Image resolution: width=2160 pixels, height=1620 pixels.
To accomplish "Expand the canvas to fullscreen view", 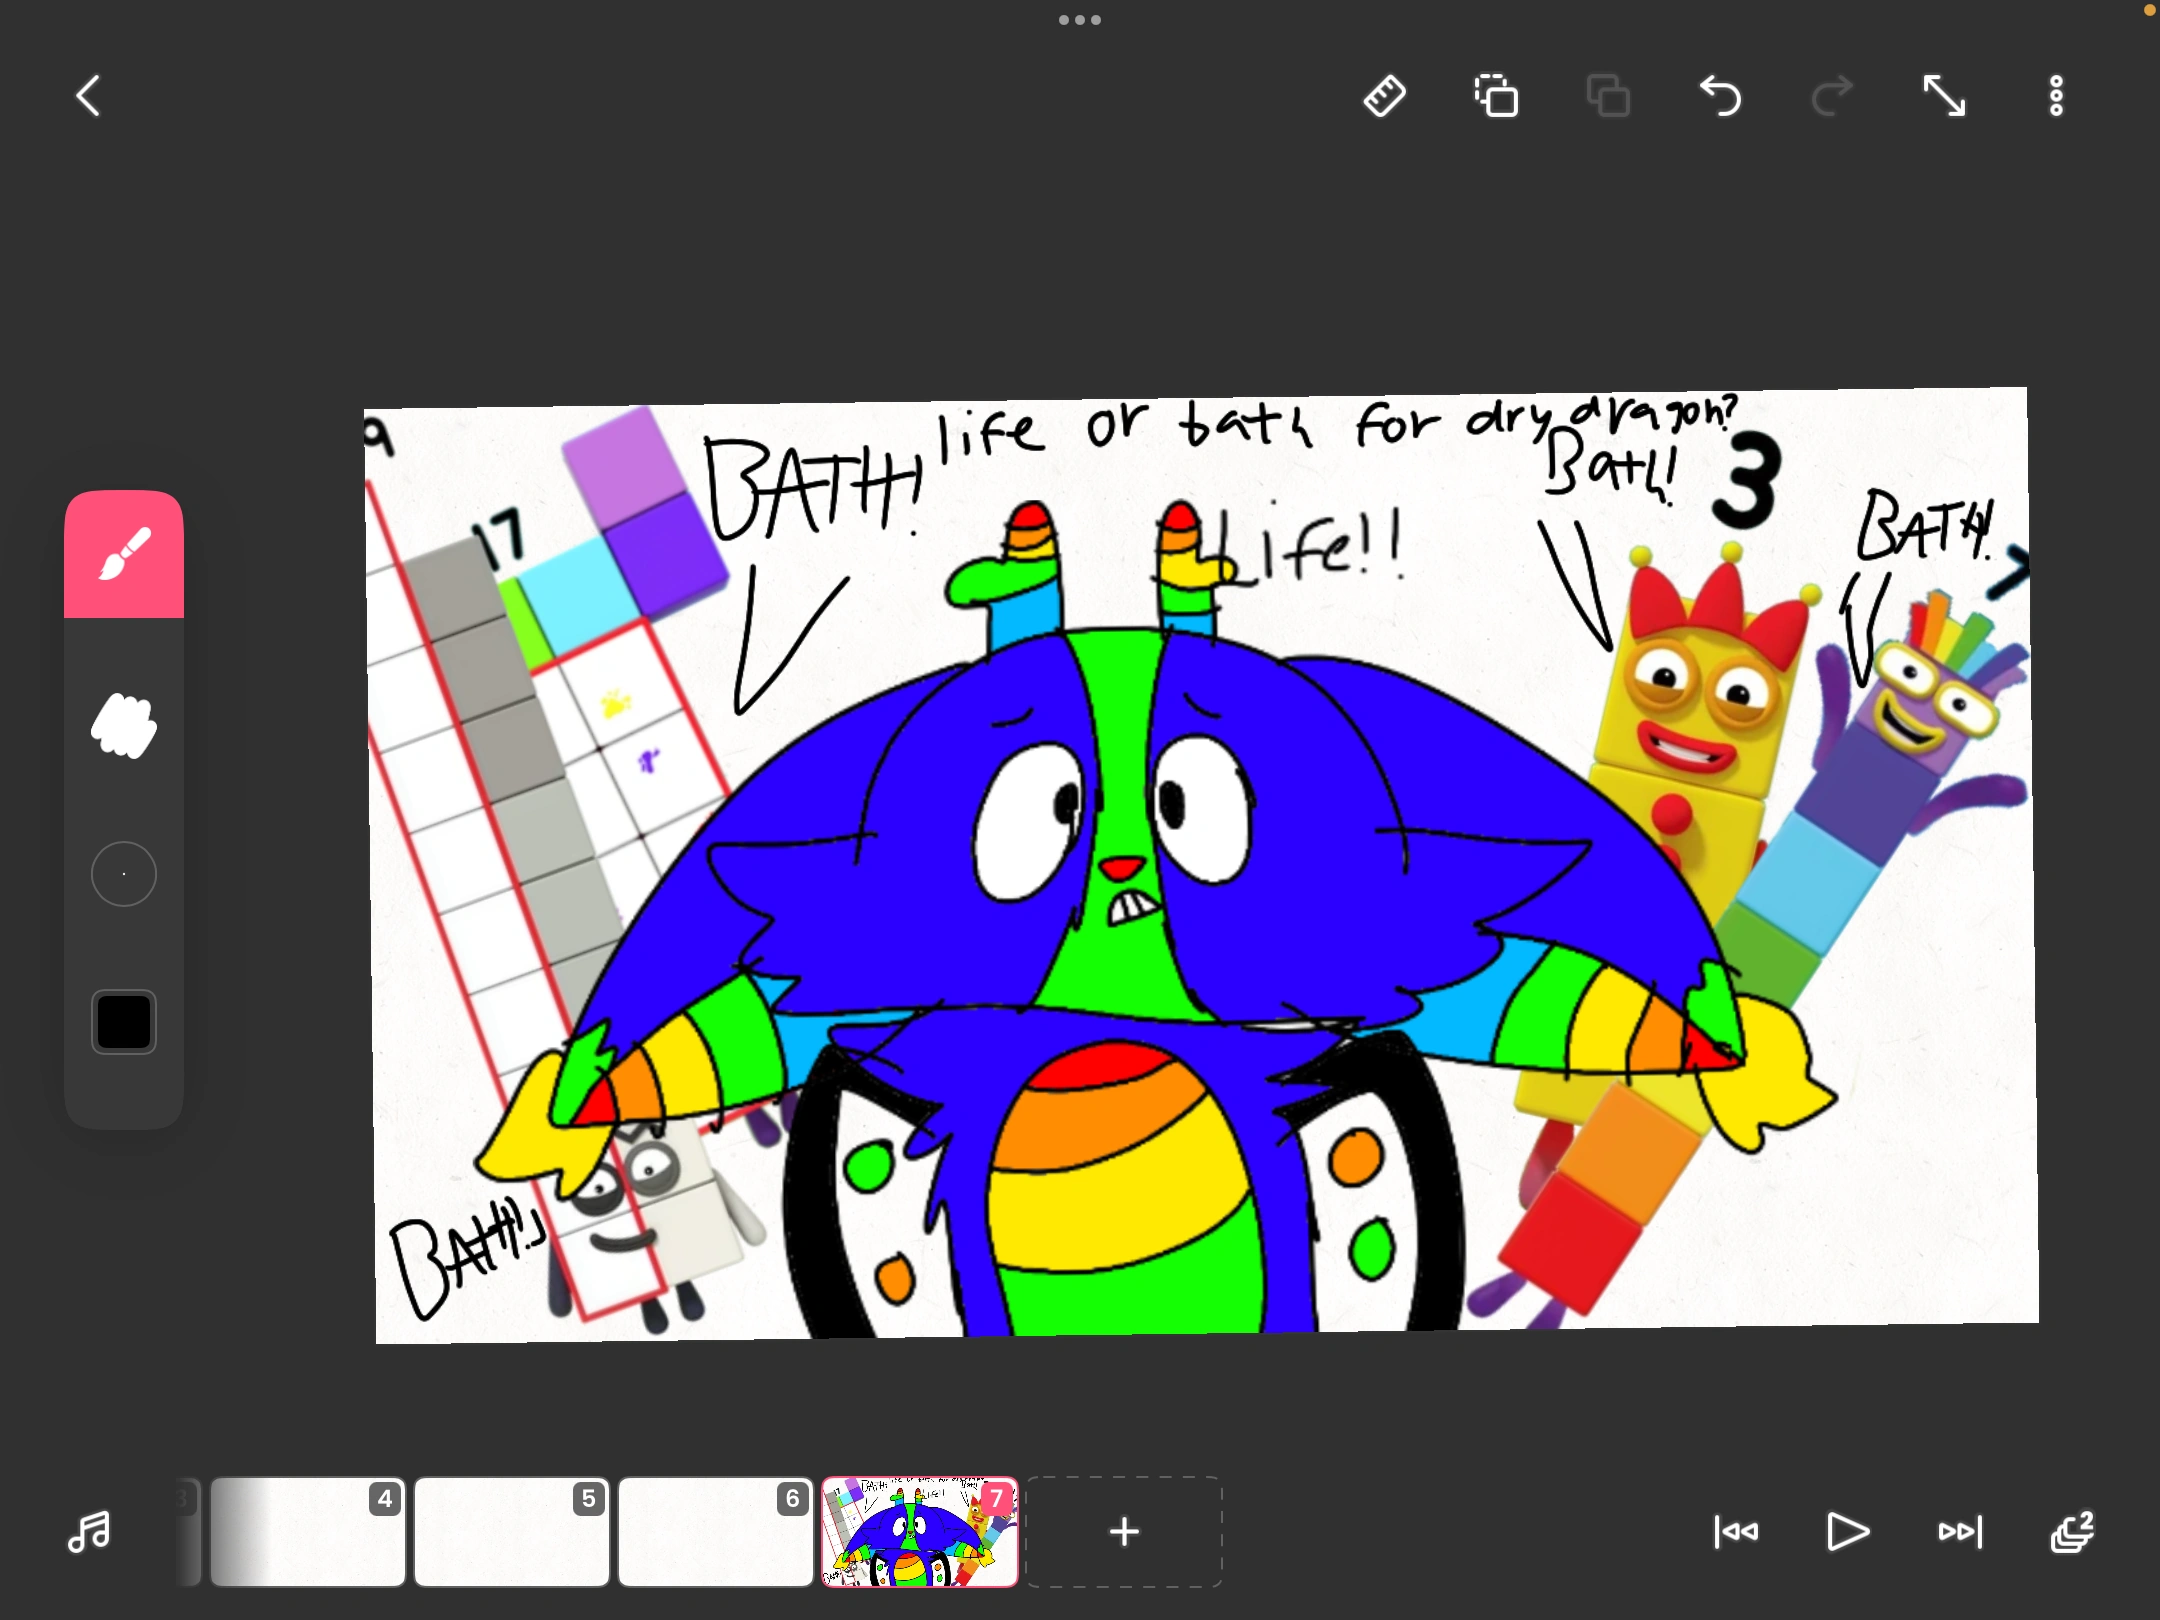I will point(1945,96).
